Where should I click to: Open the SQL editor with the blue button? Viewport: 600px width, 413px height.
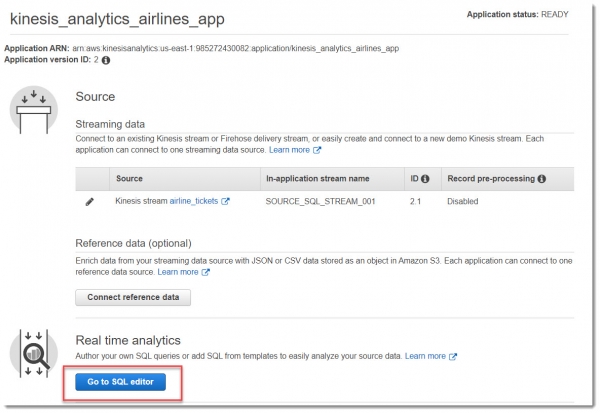tap(126, 382)
